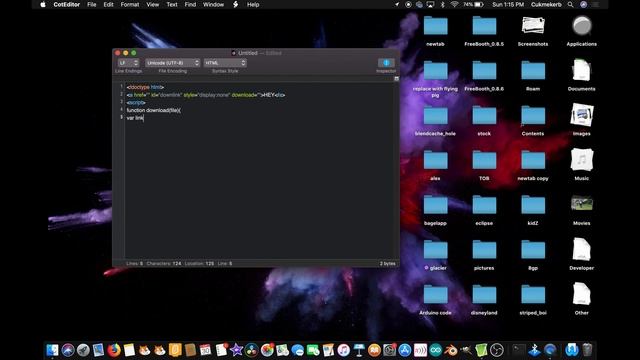Open the View menu

153,4
